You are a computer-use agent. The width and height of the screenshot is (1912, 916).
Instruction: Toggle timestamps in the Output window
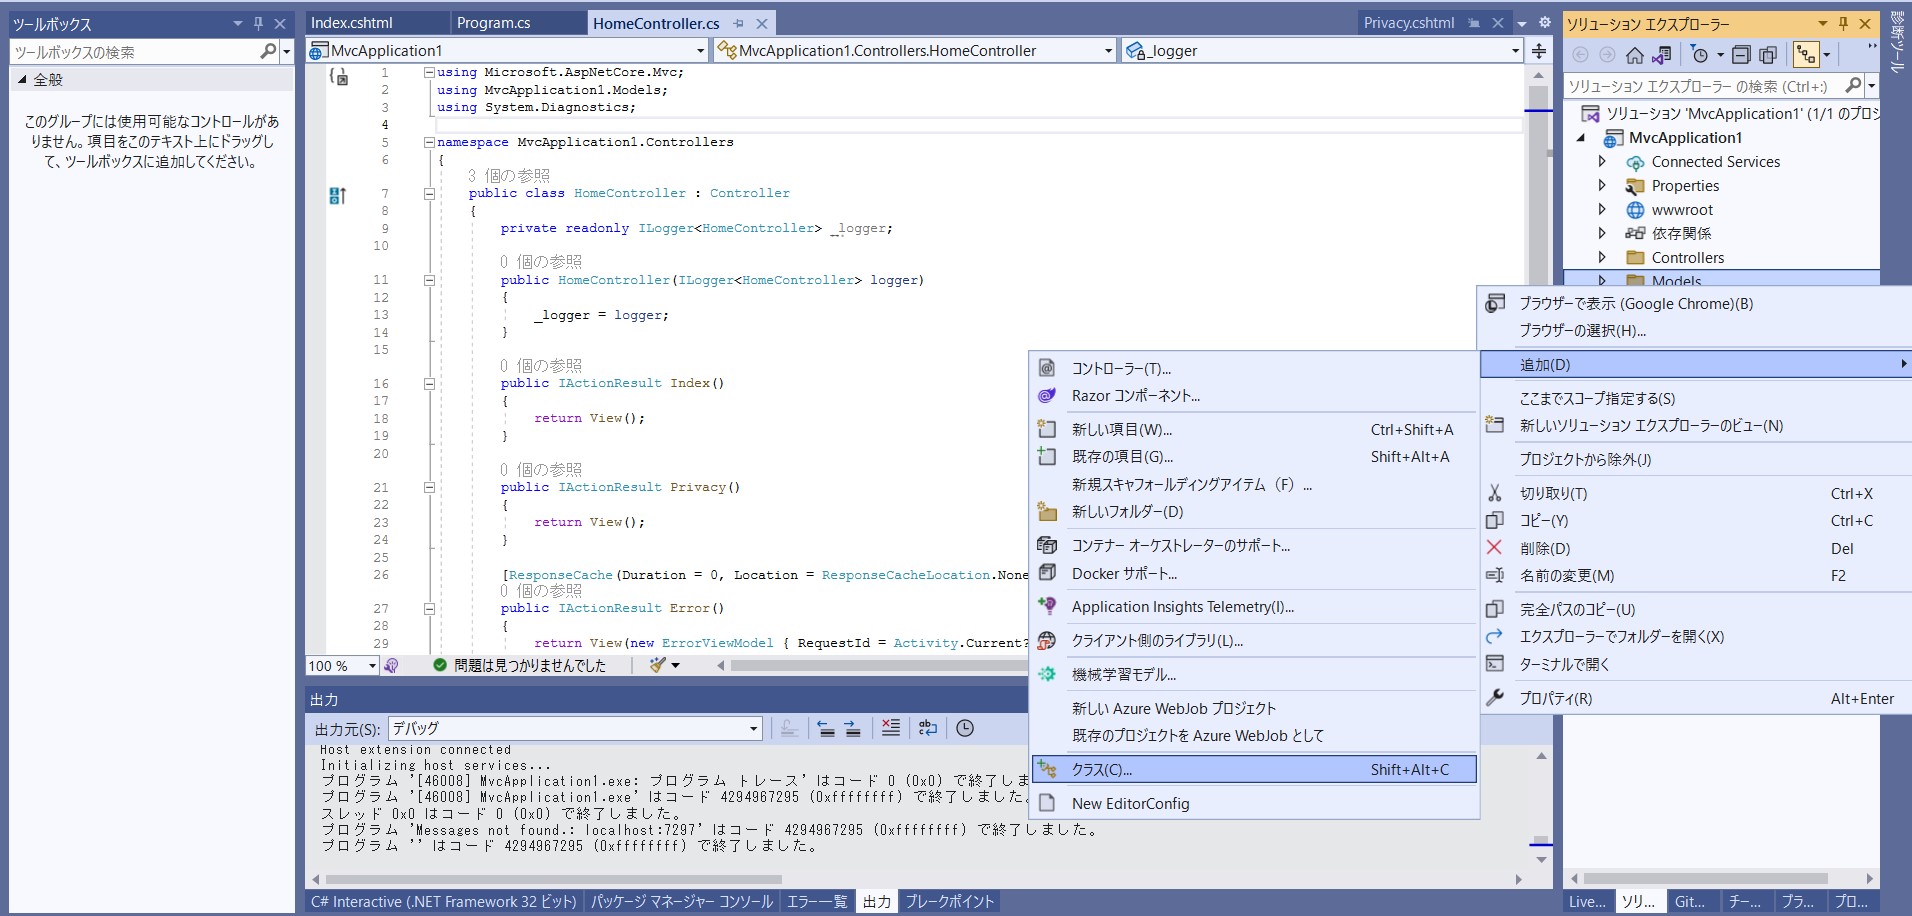coord(964,728)
